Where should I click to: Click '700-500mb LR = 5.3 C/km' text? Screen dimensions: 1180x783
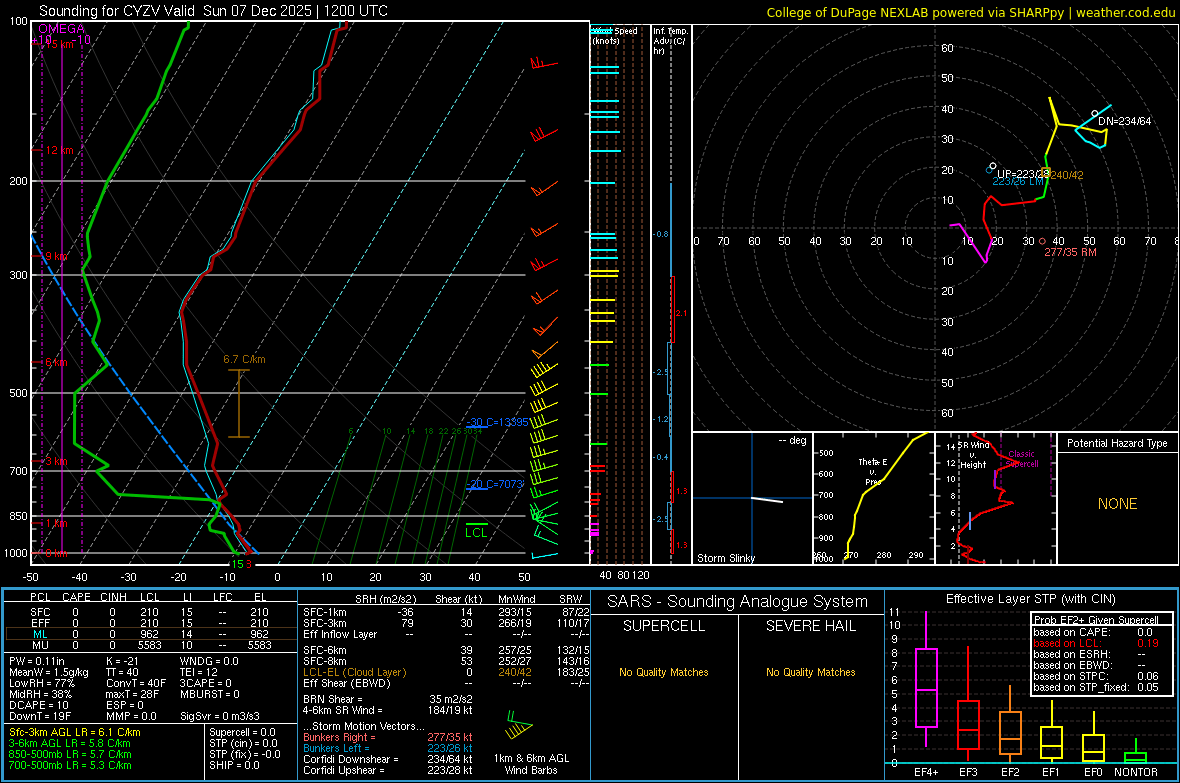70,765
